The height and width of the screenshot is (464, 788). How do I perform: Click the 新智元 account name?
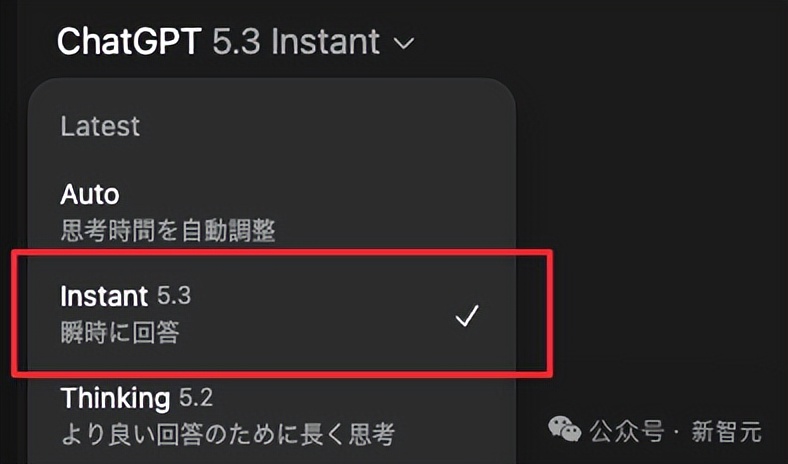[727, 431]
